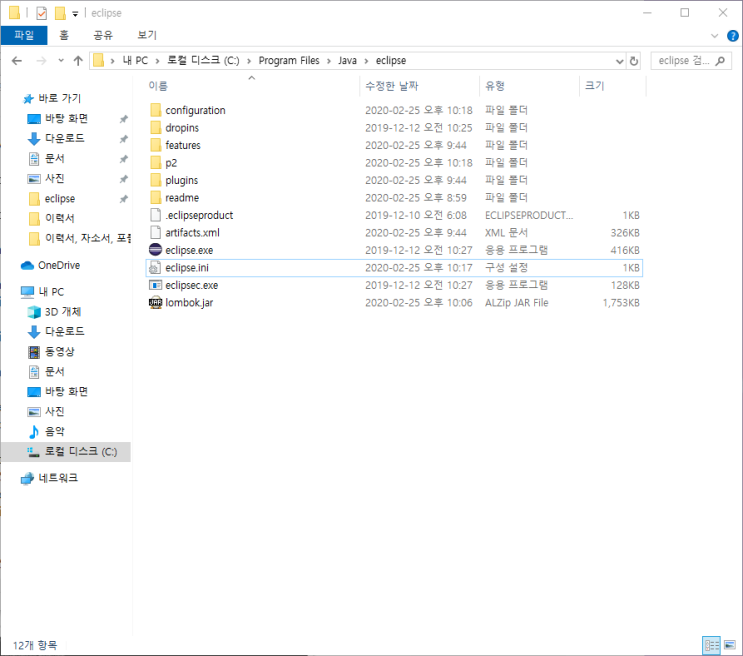Sort by 수정한 날짜 column header
Viewport: 743px width, 656px height.
pos(392,86)
